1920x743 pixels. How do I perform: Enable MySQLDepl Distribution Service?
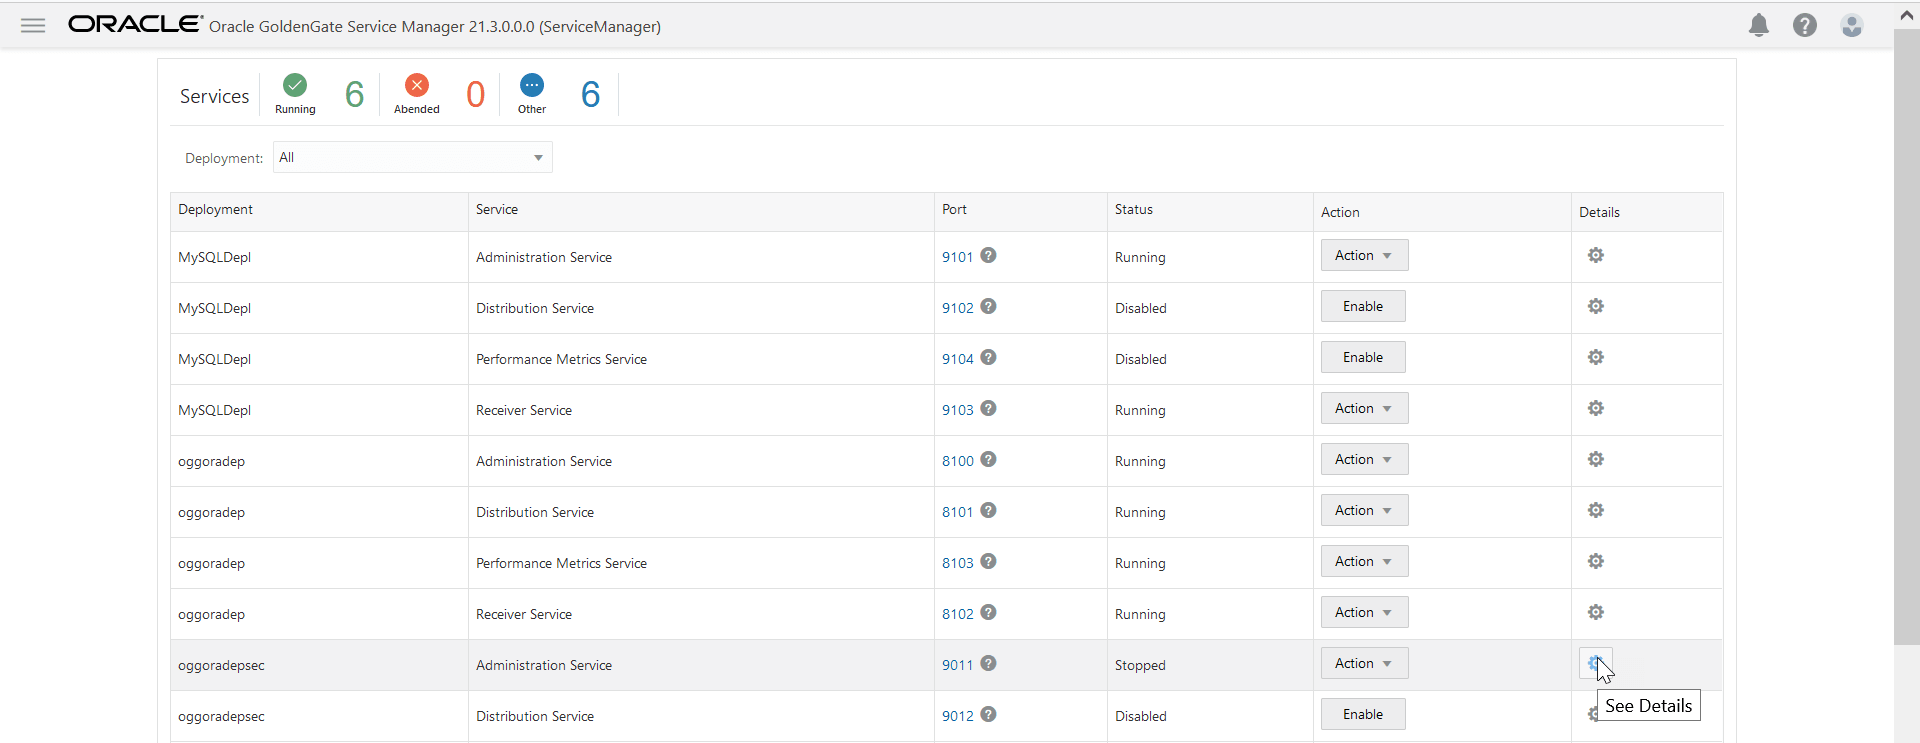tap(1362, 307)
